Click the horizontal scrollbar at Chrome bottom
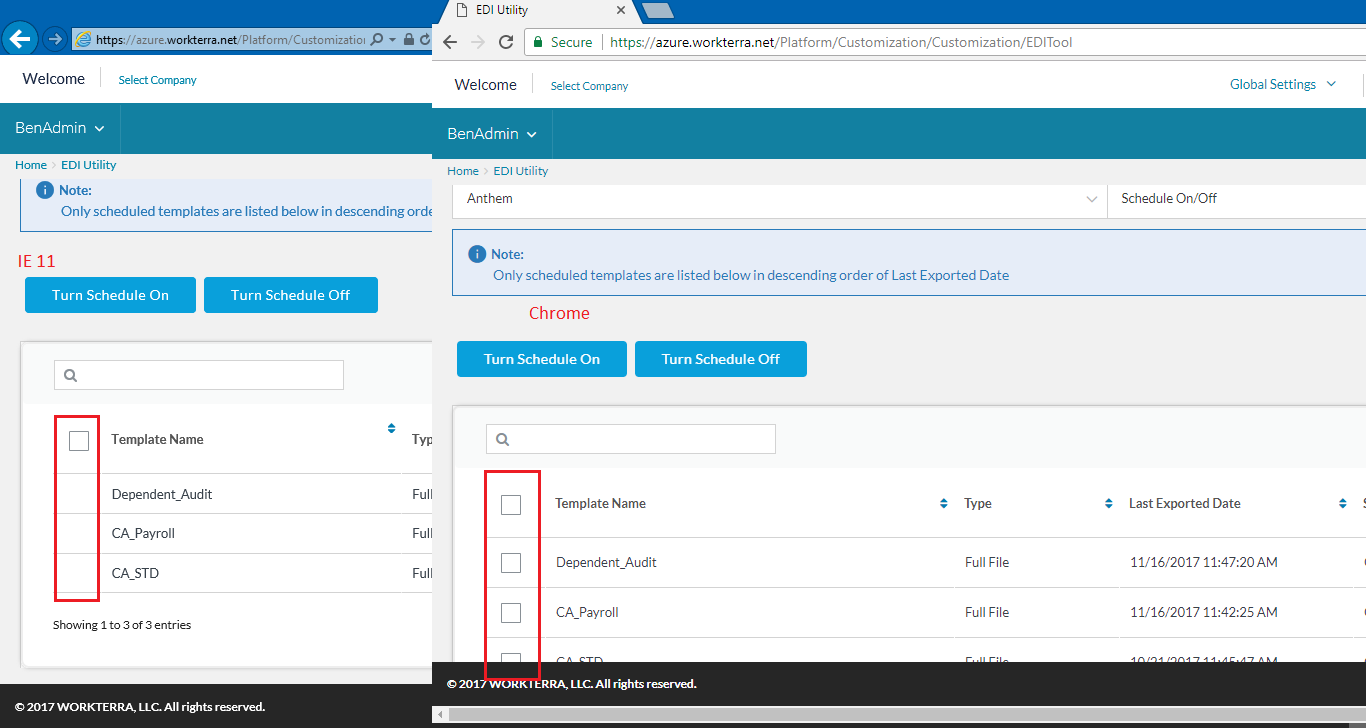The height and width of the screenshot is (728, 1366). 900,714
